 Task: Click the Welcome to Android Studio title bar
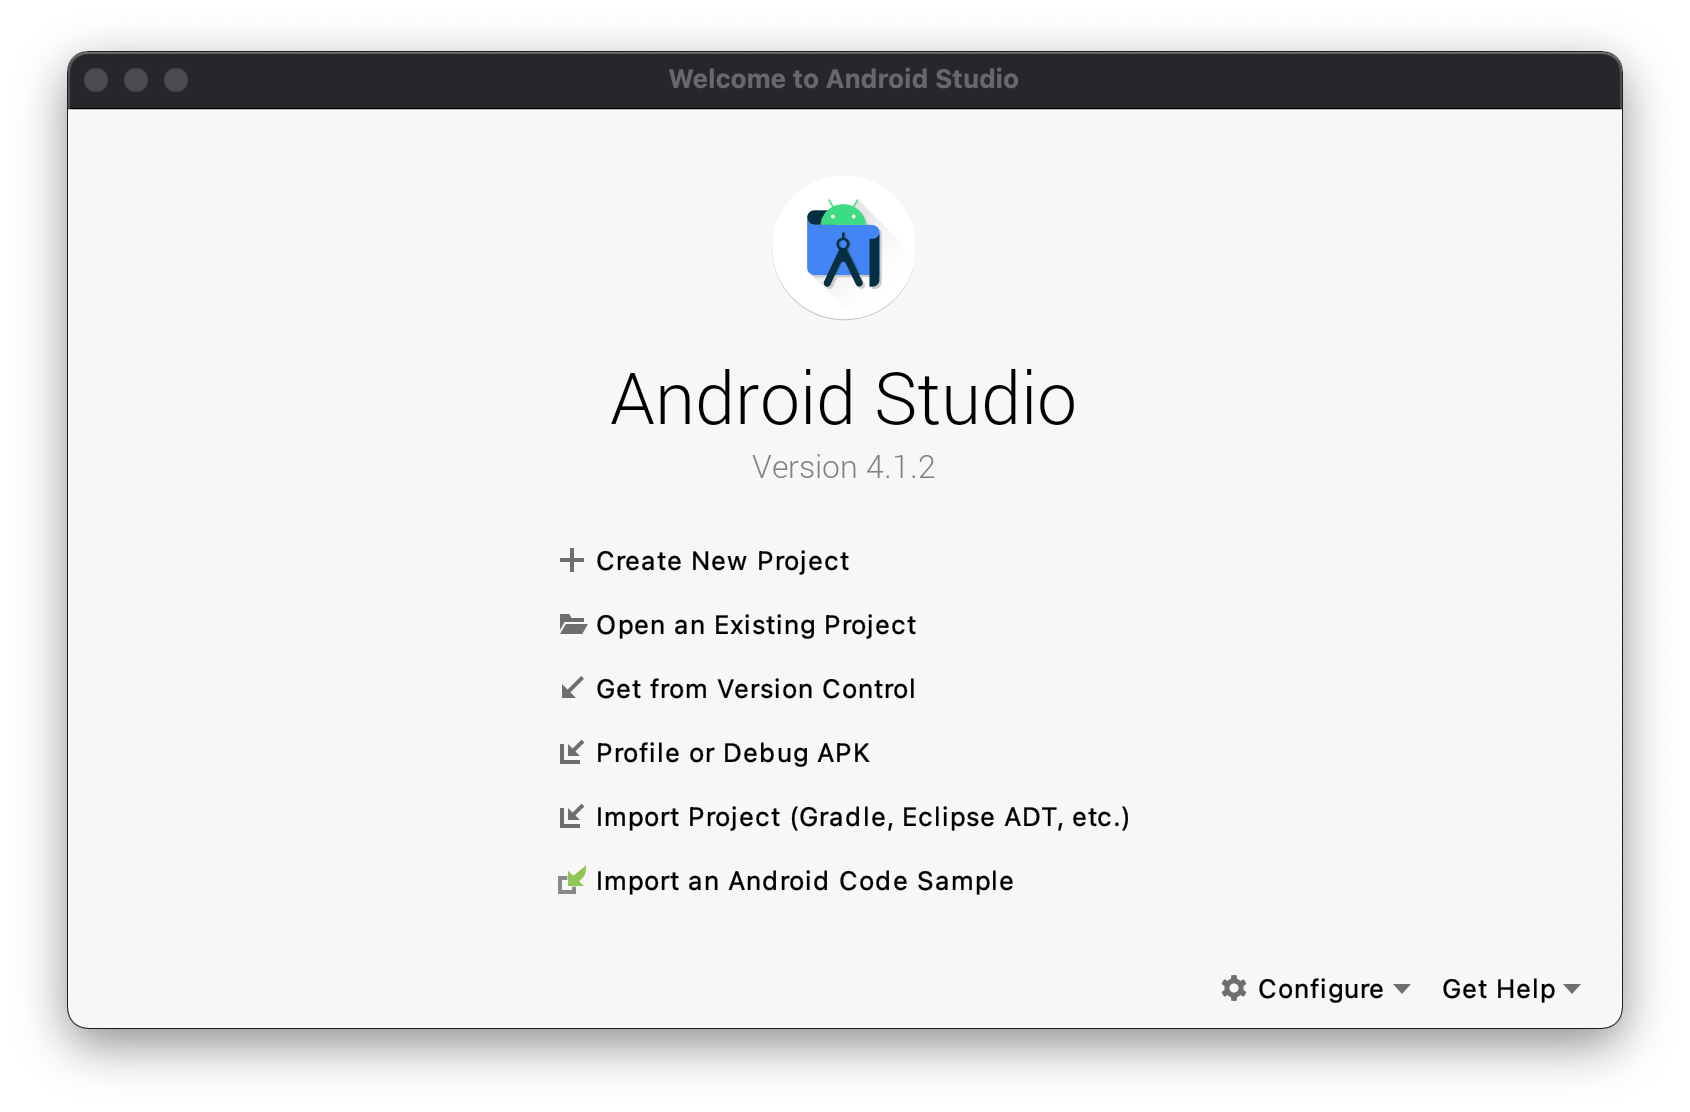(843, 79)
